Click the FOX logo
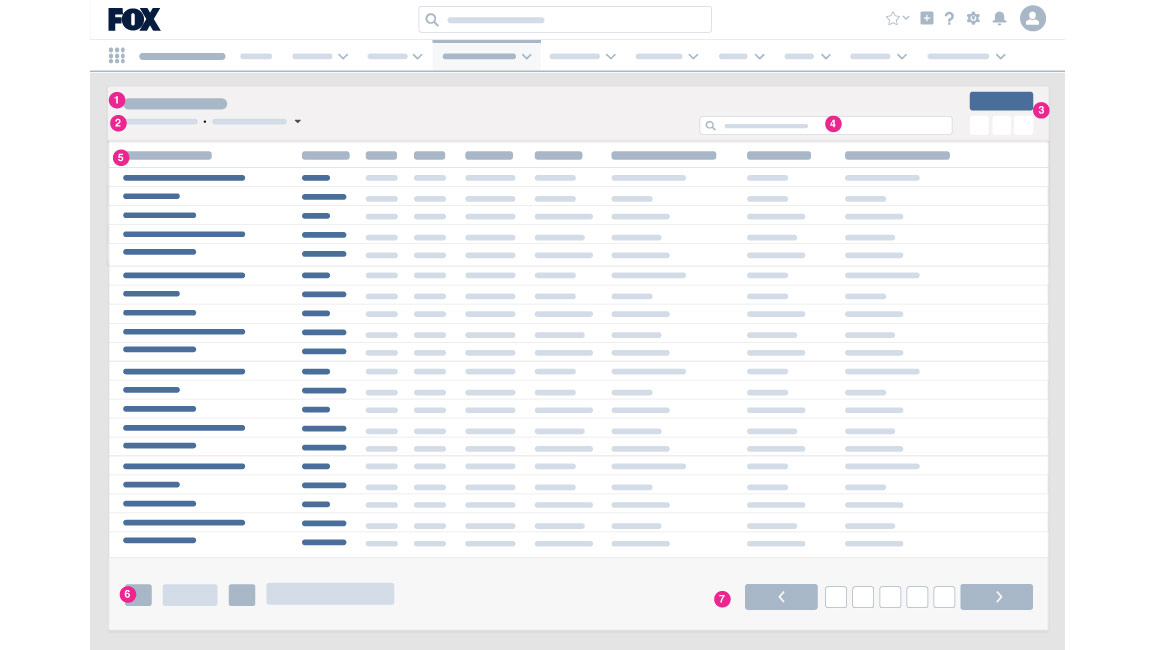Screen dimensions: 1155x650 click(134, 19)
